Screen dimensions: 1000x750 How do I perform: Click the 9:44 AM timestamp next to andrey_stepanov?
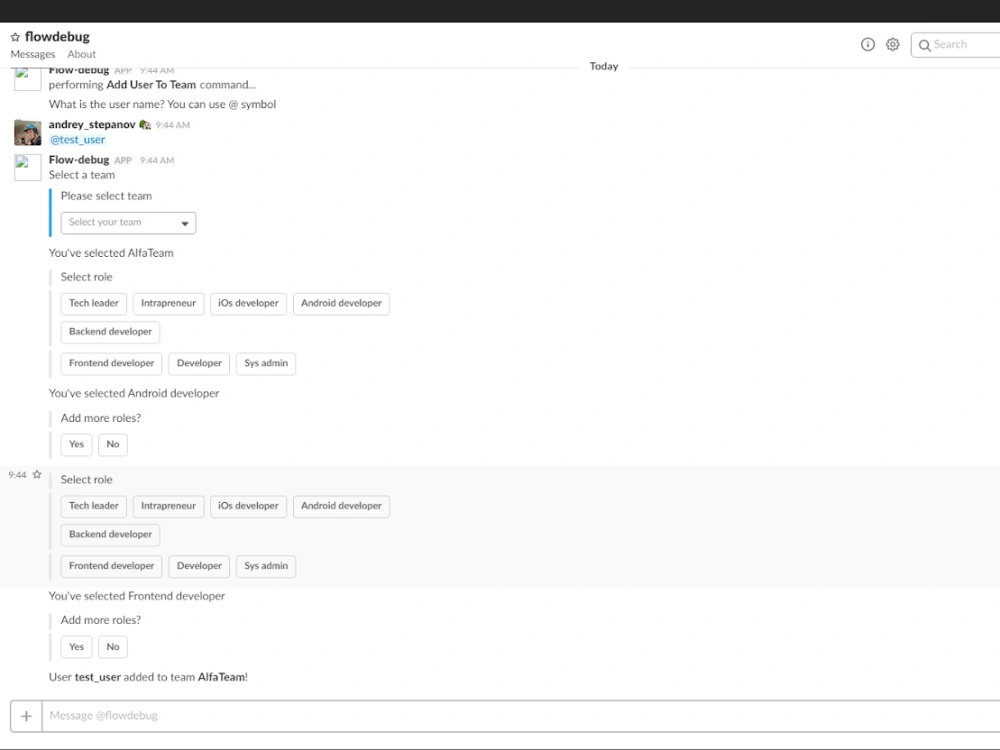pyautogui.click(x=173, y=125)
